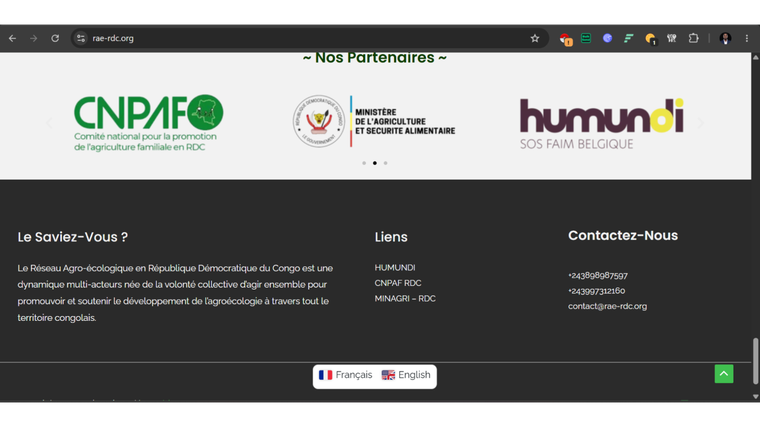The image size is (760, 427).
Task: Open the HUMUNDI footer link
Action: [395, 268]
